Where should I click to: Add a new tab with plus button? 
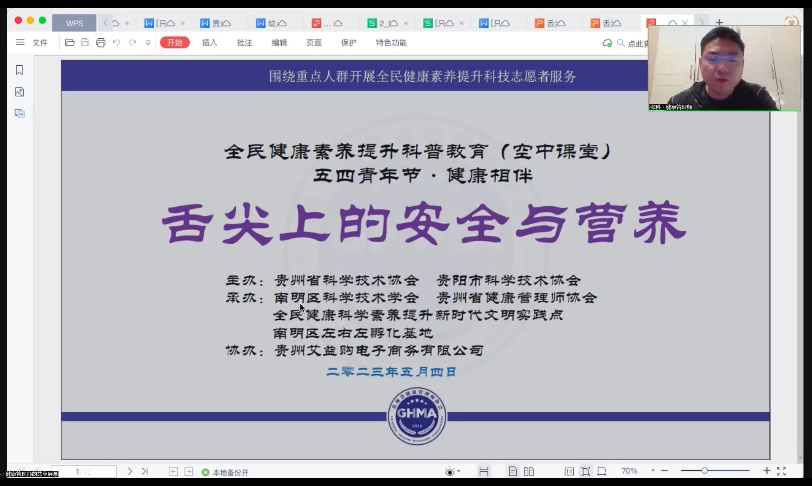[719, 23]
